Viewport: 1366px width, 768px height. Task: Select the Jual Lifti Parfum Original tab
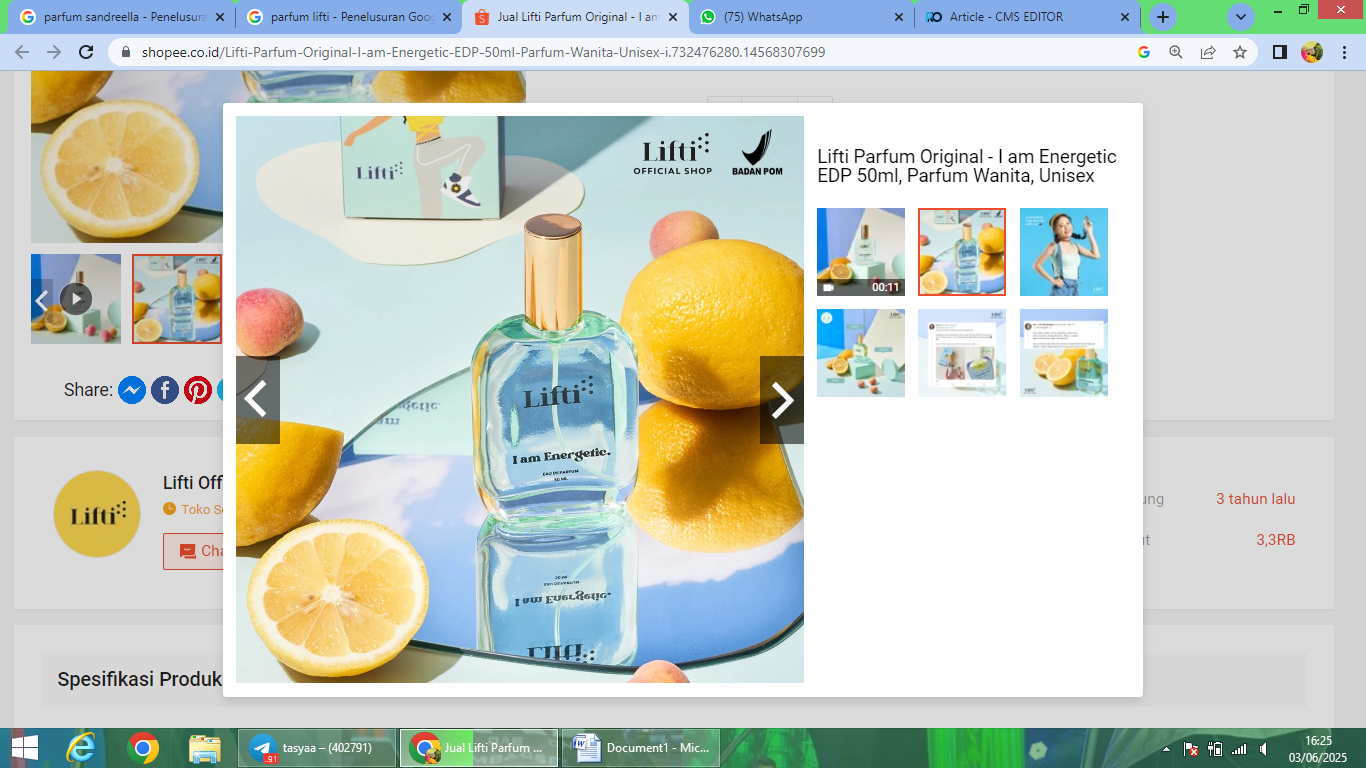tap(577, 17)
